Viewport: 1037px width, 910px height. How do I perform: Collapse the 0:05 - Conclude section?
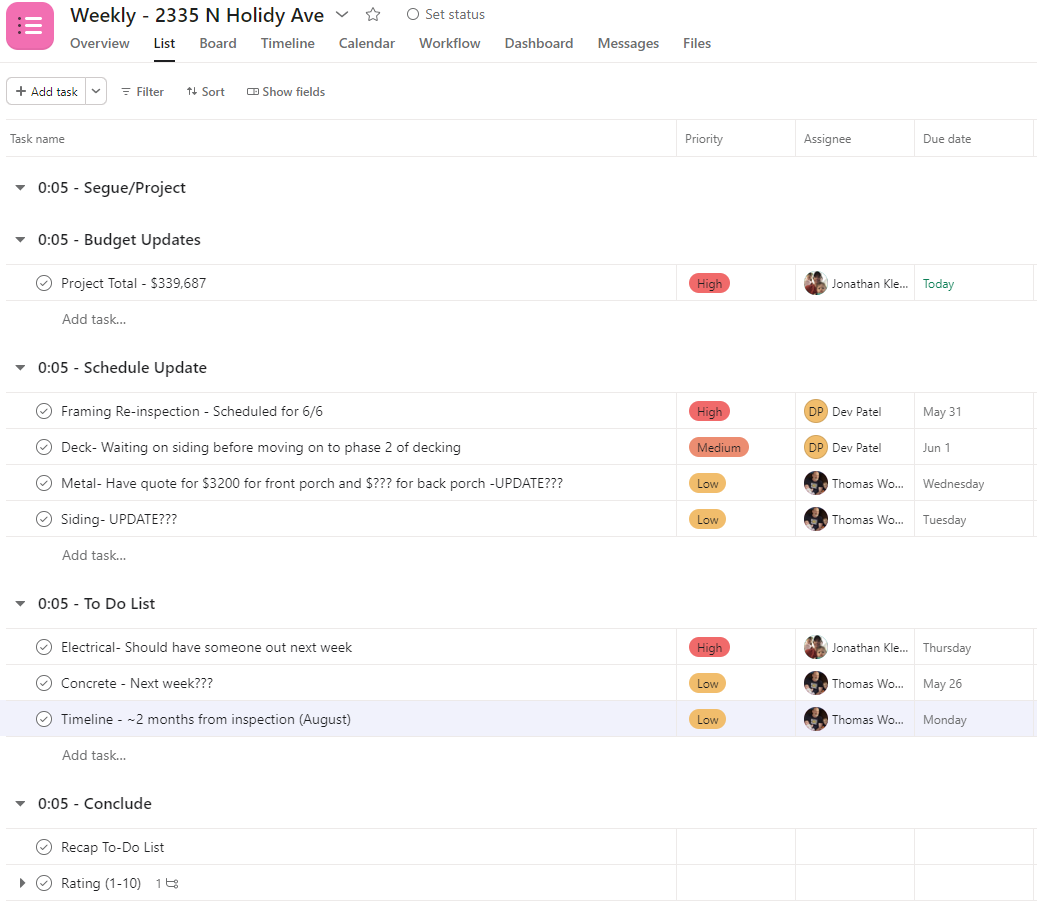point(21,804)
